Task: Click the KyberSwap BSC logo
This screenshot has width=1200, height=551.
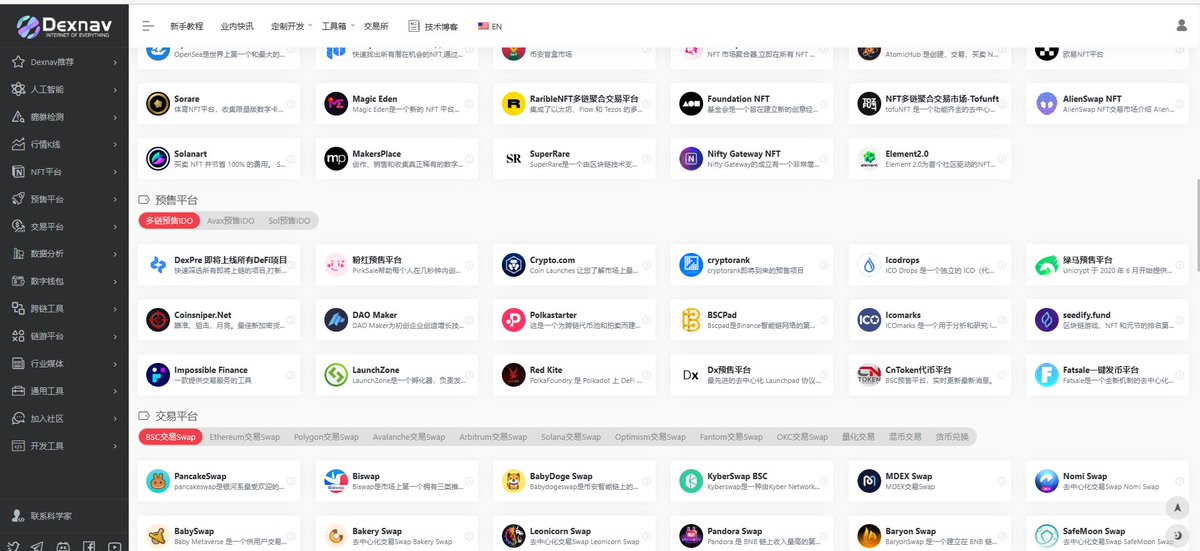Action: coord(691,482)
